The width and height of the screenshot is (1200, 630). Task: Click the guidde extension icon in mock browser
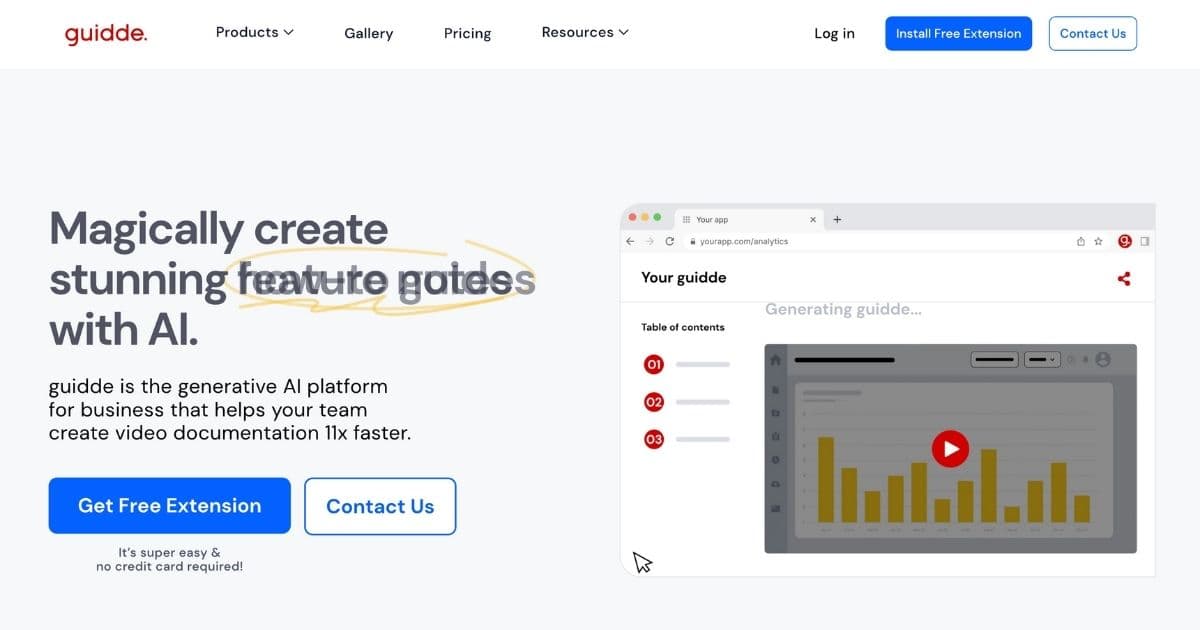pos(1125,241)
